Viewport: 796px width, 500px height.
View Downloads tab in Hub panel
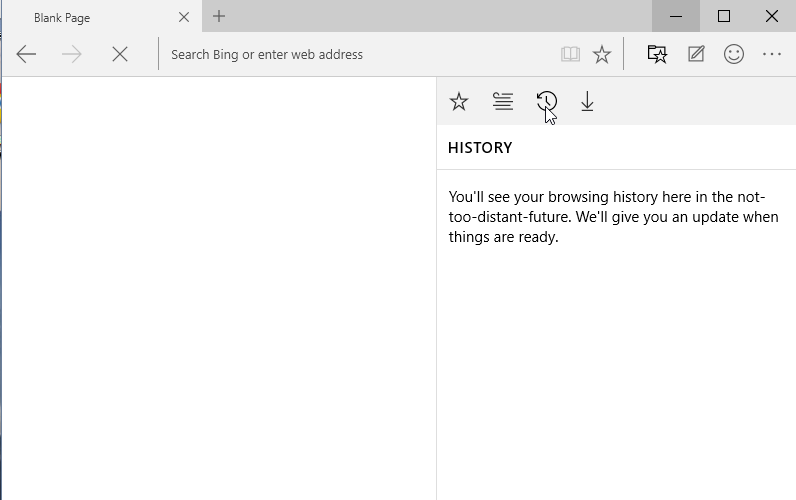point(588,102)
